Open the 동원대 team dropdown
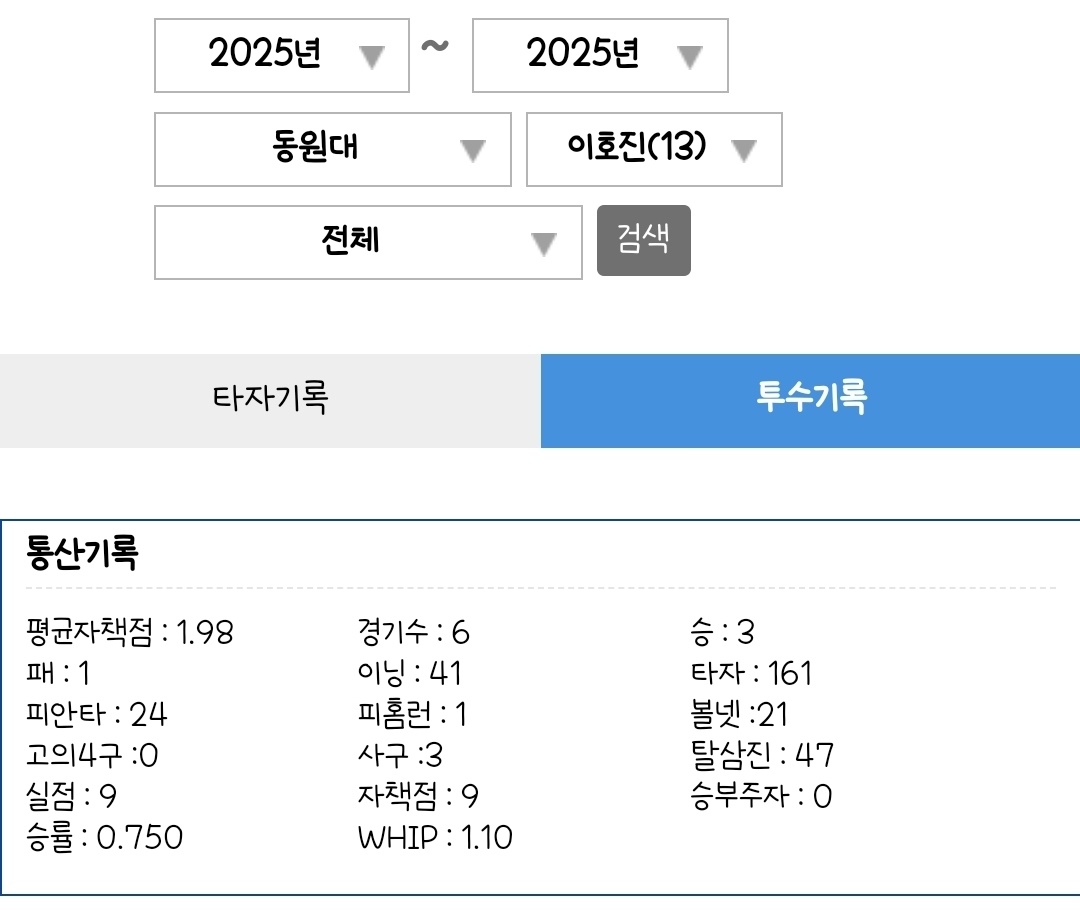The width and height of the screenshot is (1080, 914). pos(332,149)
